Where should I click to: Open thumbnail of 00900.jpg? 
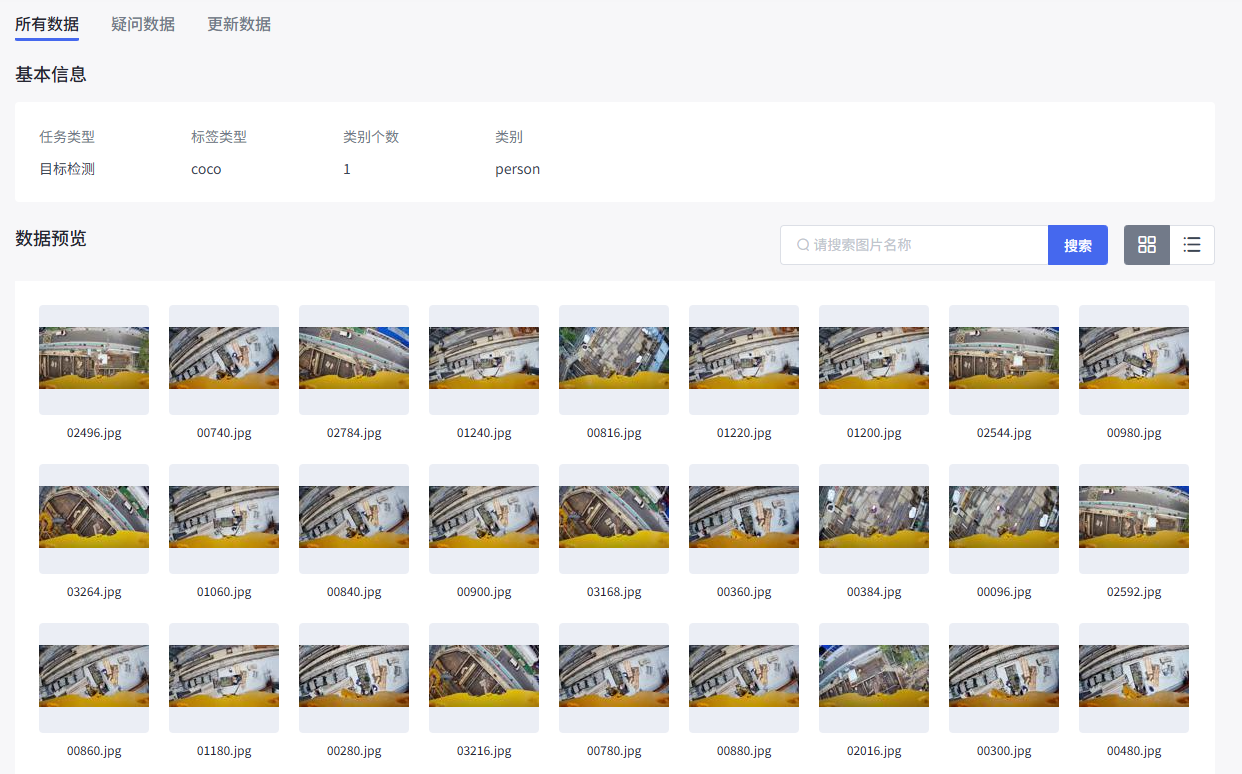click(484, 519)
